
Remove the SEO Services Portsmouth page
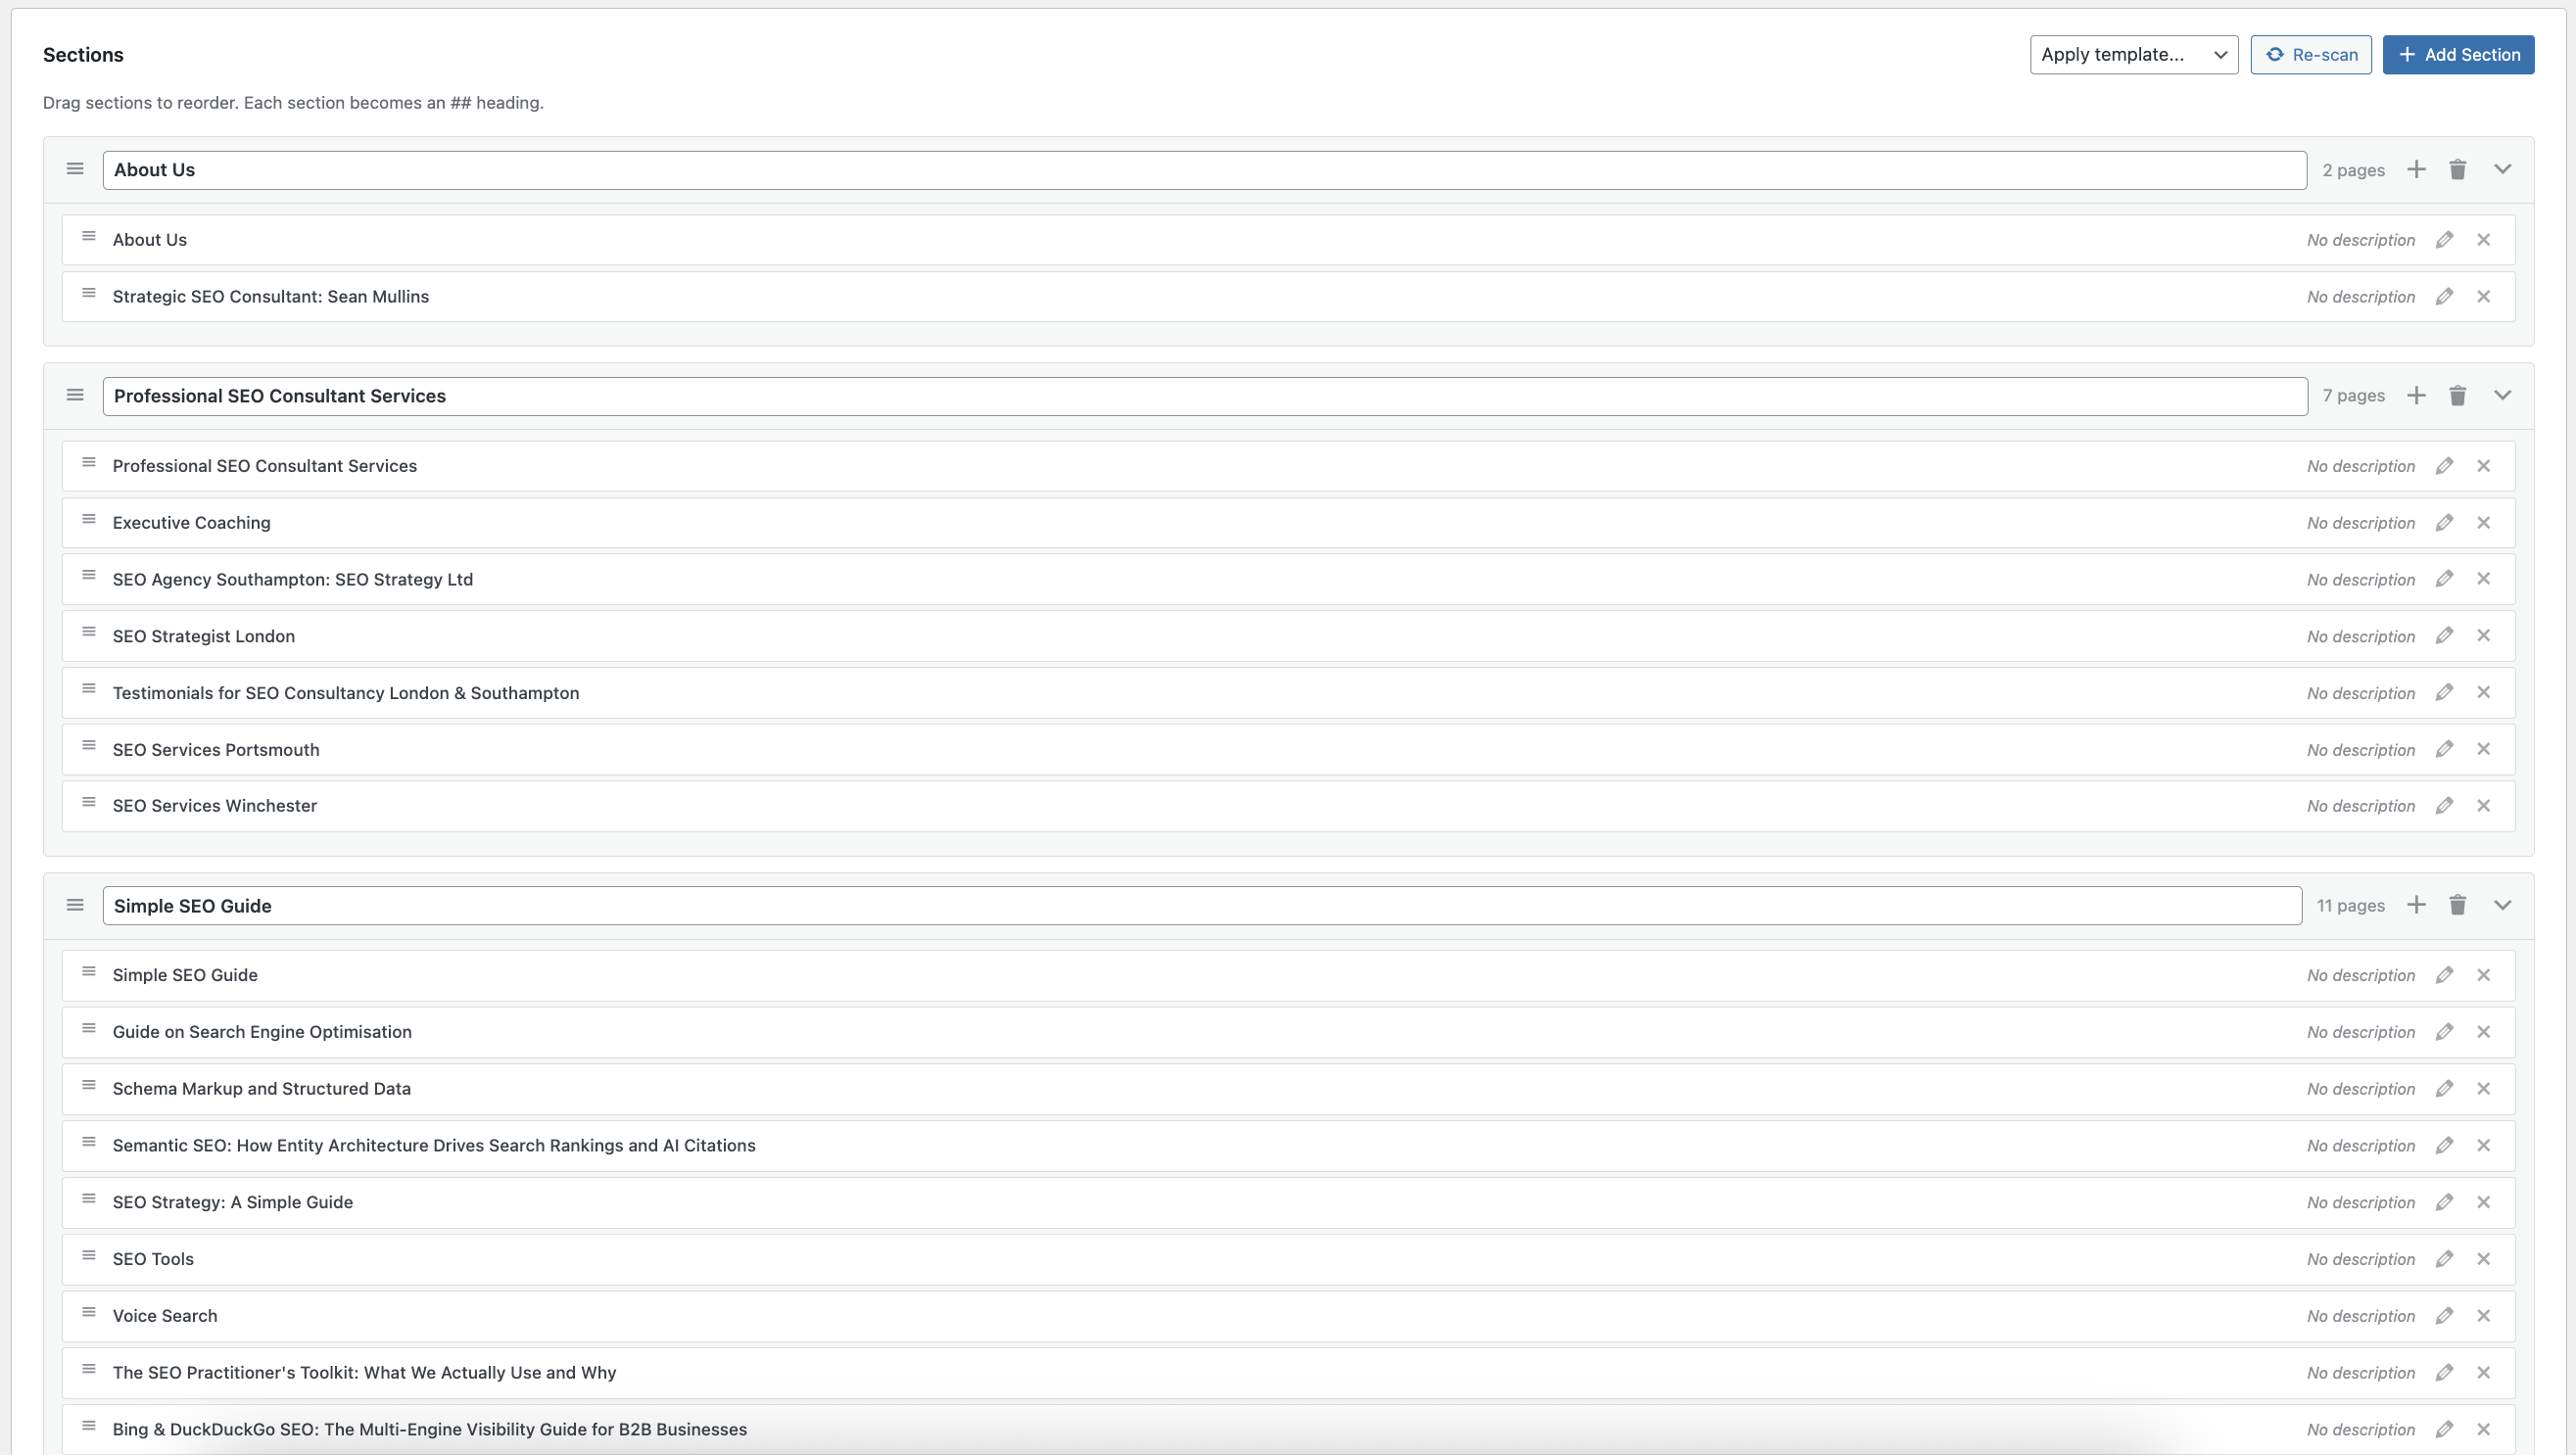[x=2485, y=748]
